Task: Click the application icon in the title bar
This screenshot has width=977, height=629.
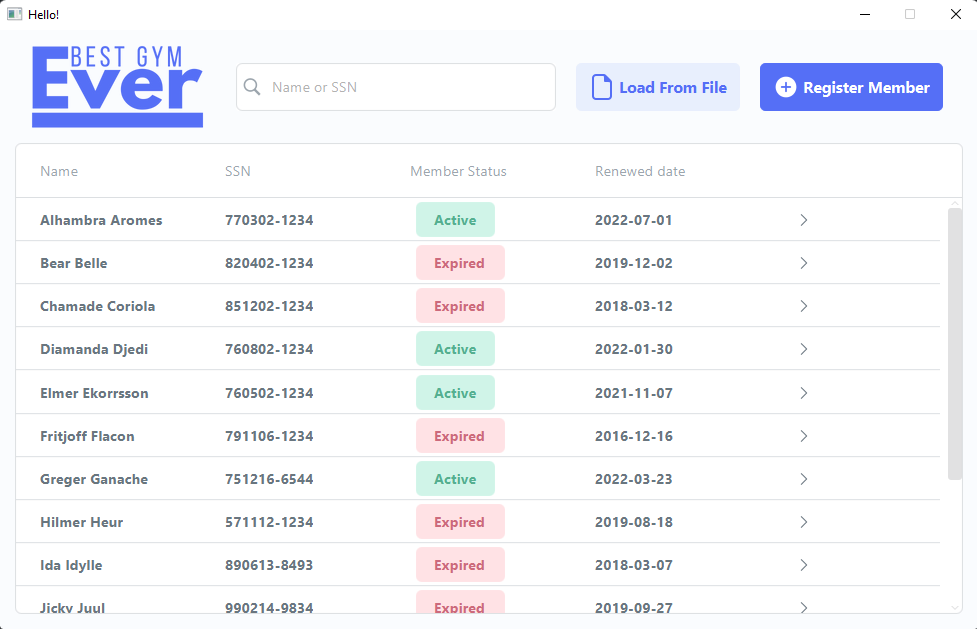Action: point(13,14)
